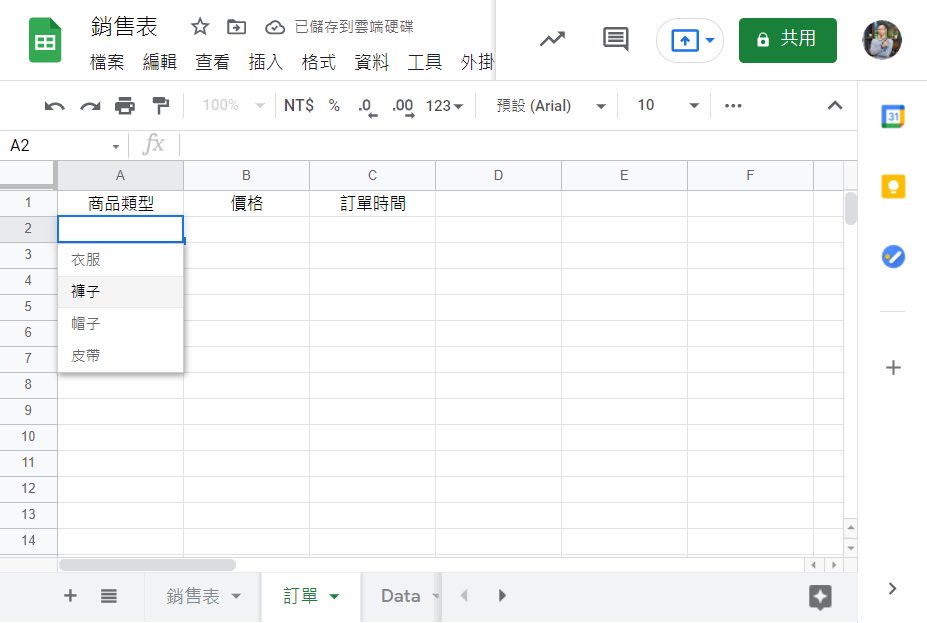Open Google Keep side panel icon
This screenshot has width=927, height=623.
(x=893, y=186)
